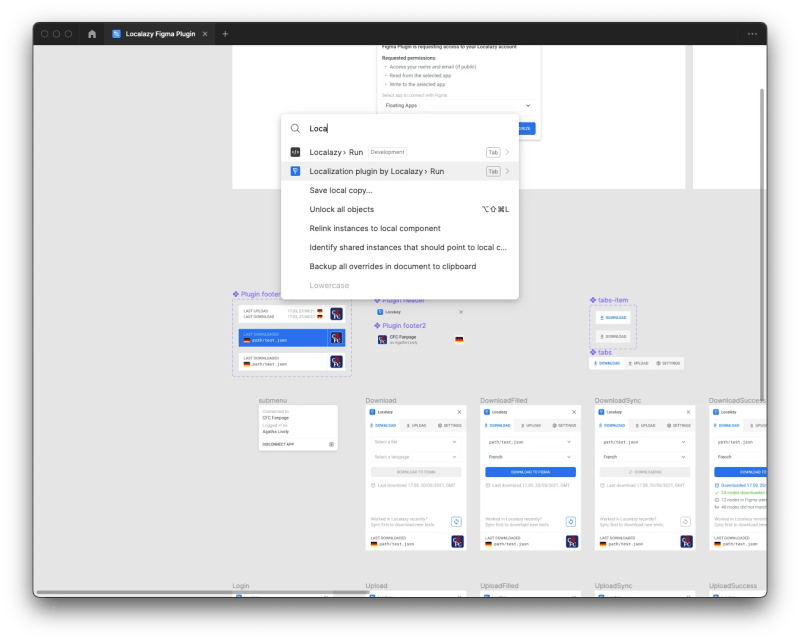
Task: Open the Select a file dropdown
Action: coord(417,442)
